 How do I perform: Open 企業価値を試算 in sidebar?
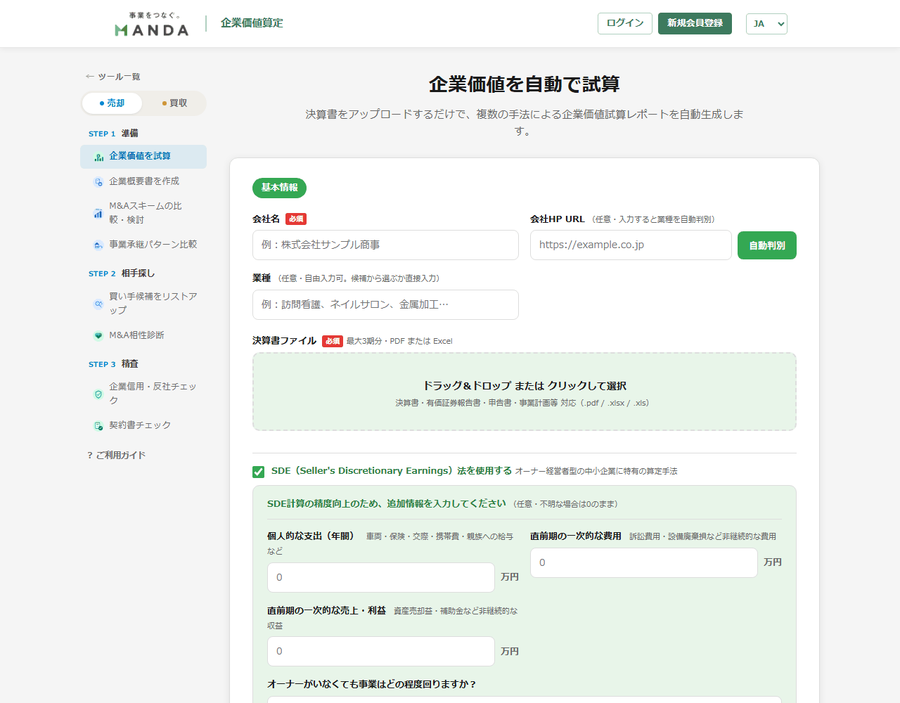coord(143,157)
